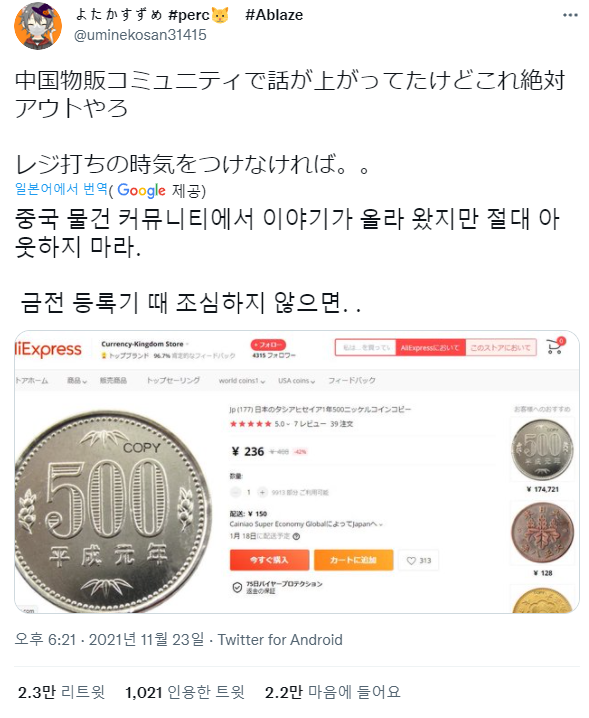The image size is (589, 718).
Task: Open the トップセーリング store tab
Action: point(173,381)
